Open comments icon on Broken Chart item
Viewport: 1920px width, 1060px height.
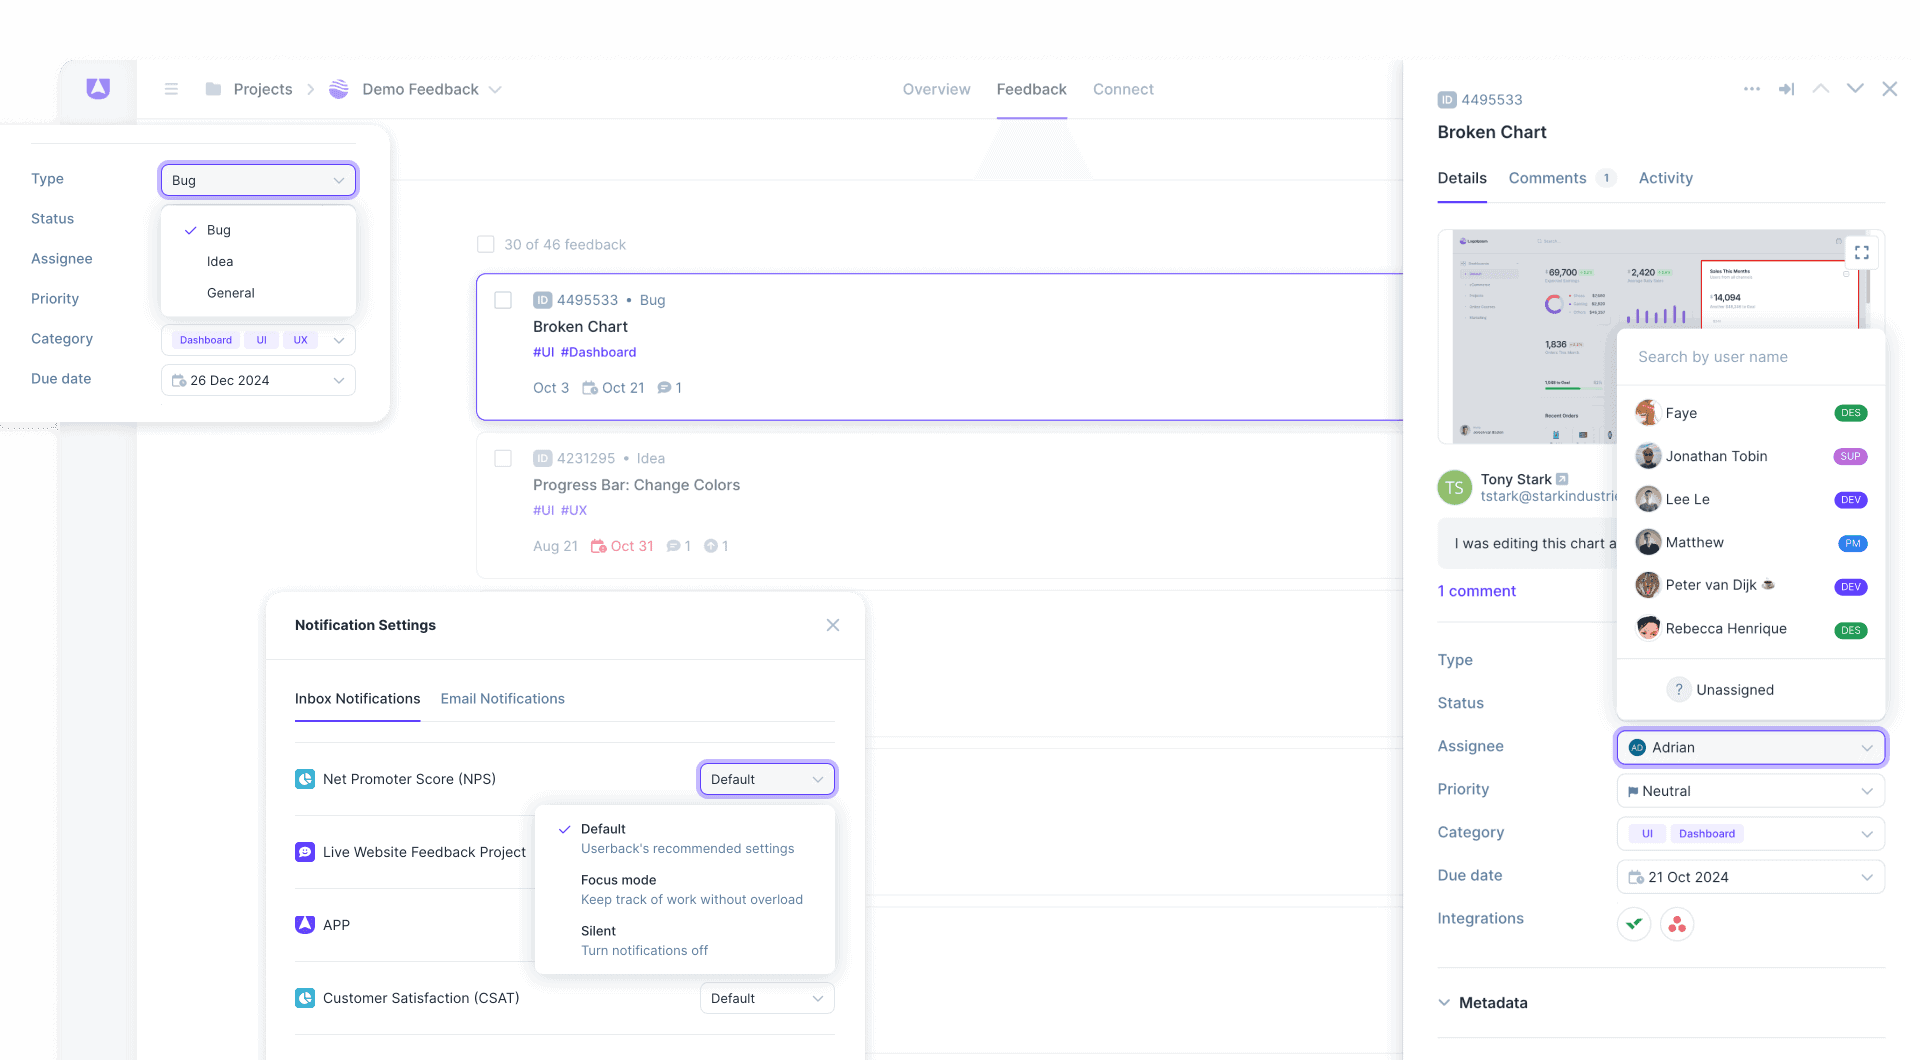(x=664, y=388)
